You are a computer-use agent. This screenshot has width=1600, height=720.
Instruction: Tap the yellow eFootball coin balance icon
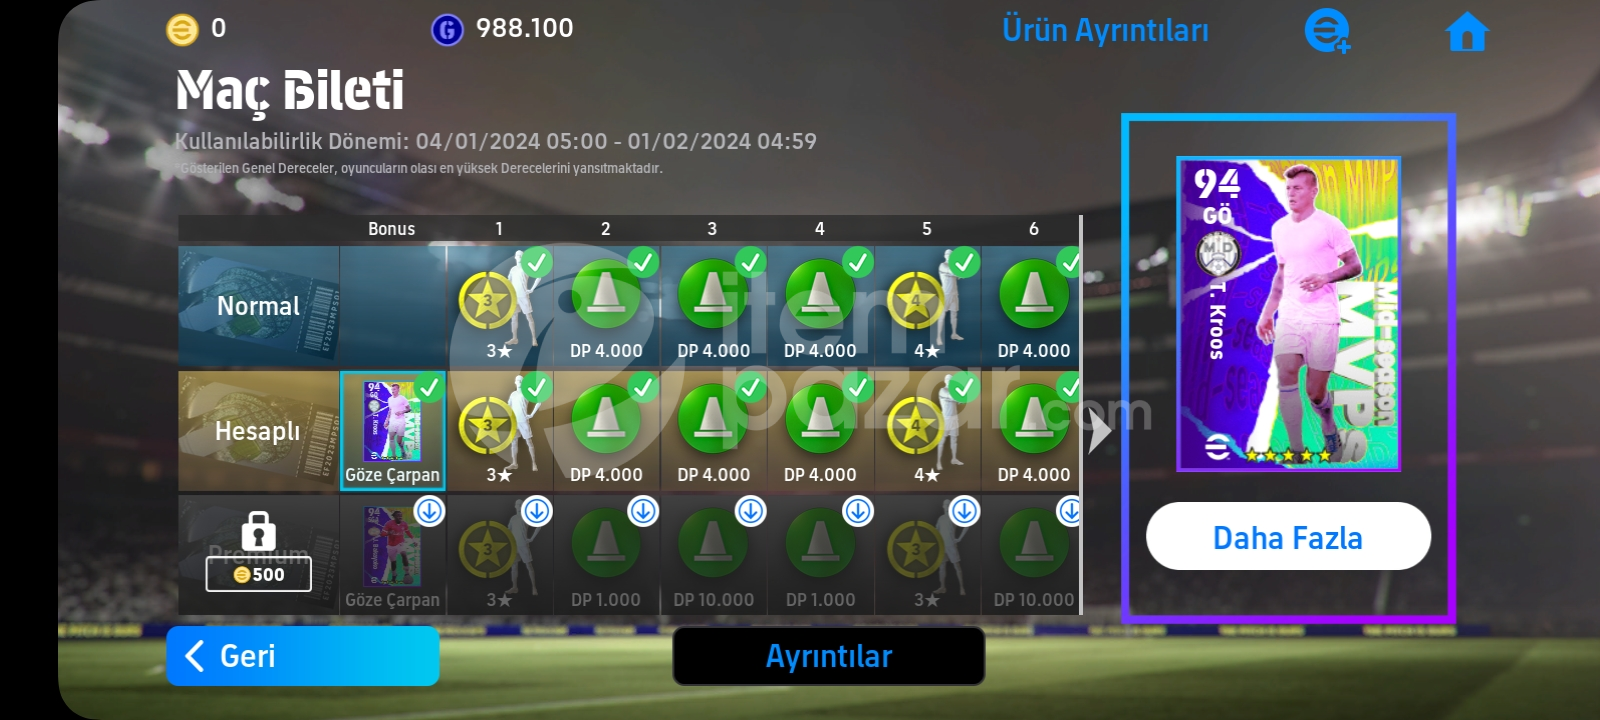click(x=182, y=30)
